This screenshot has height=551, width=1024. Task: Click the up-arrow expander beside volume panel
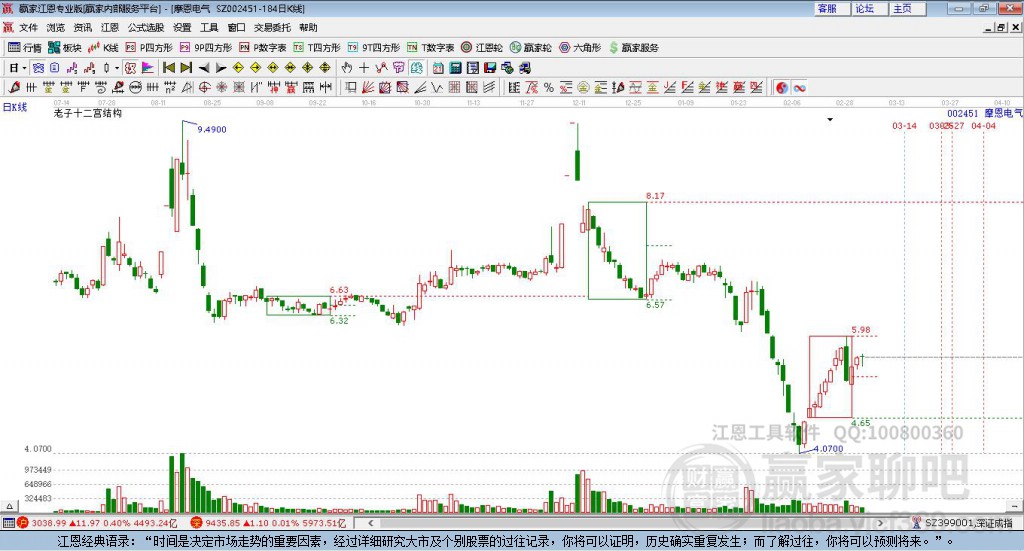[9, 506]
